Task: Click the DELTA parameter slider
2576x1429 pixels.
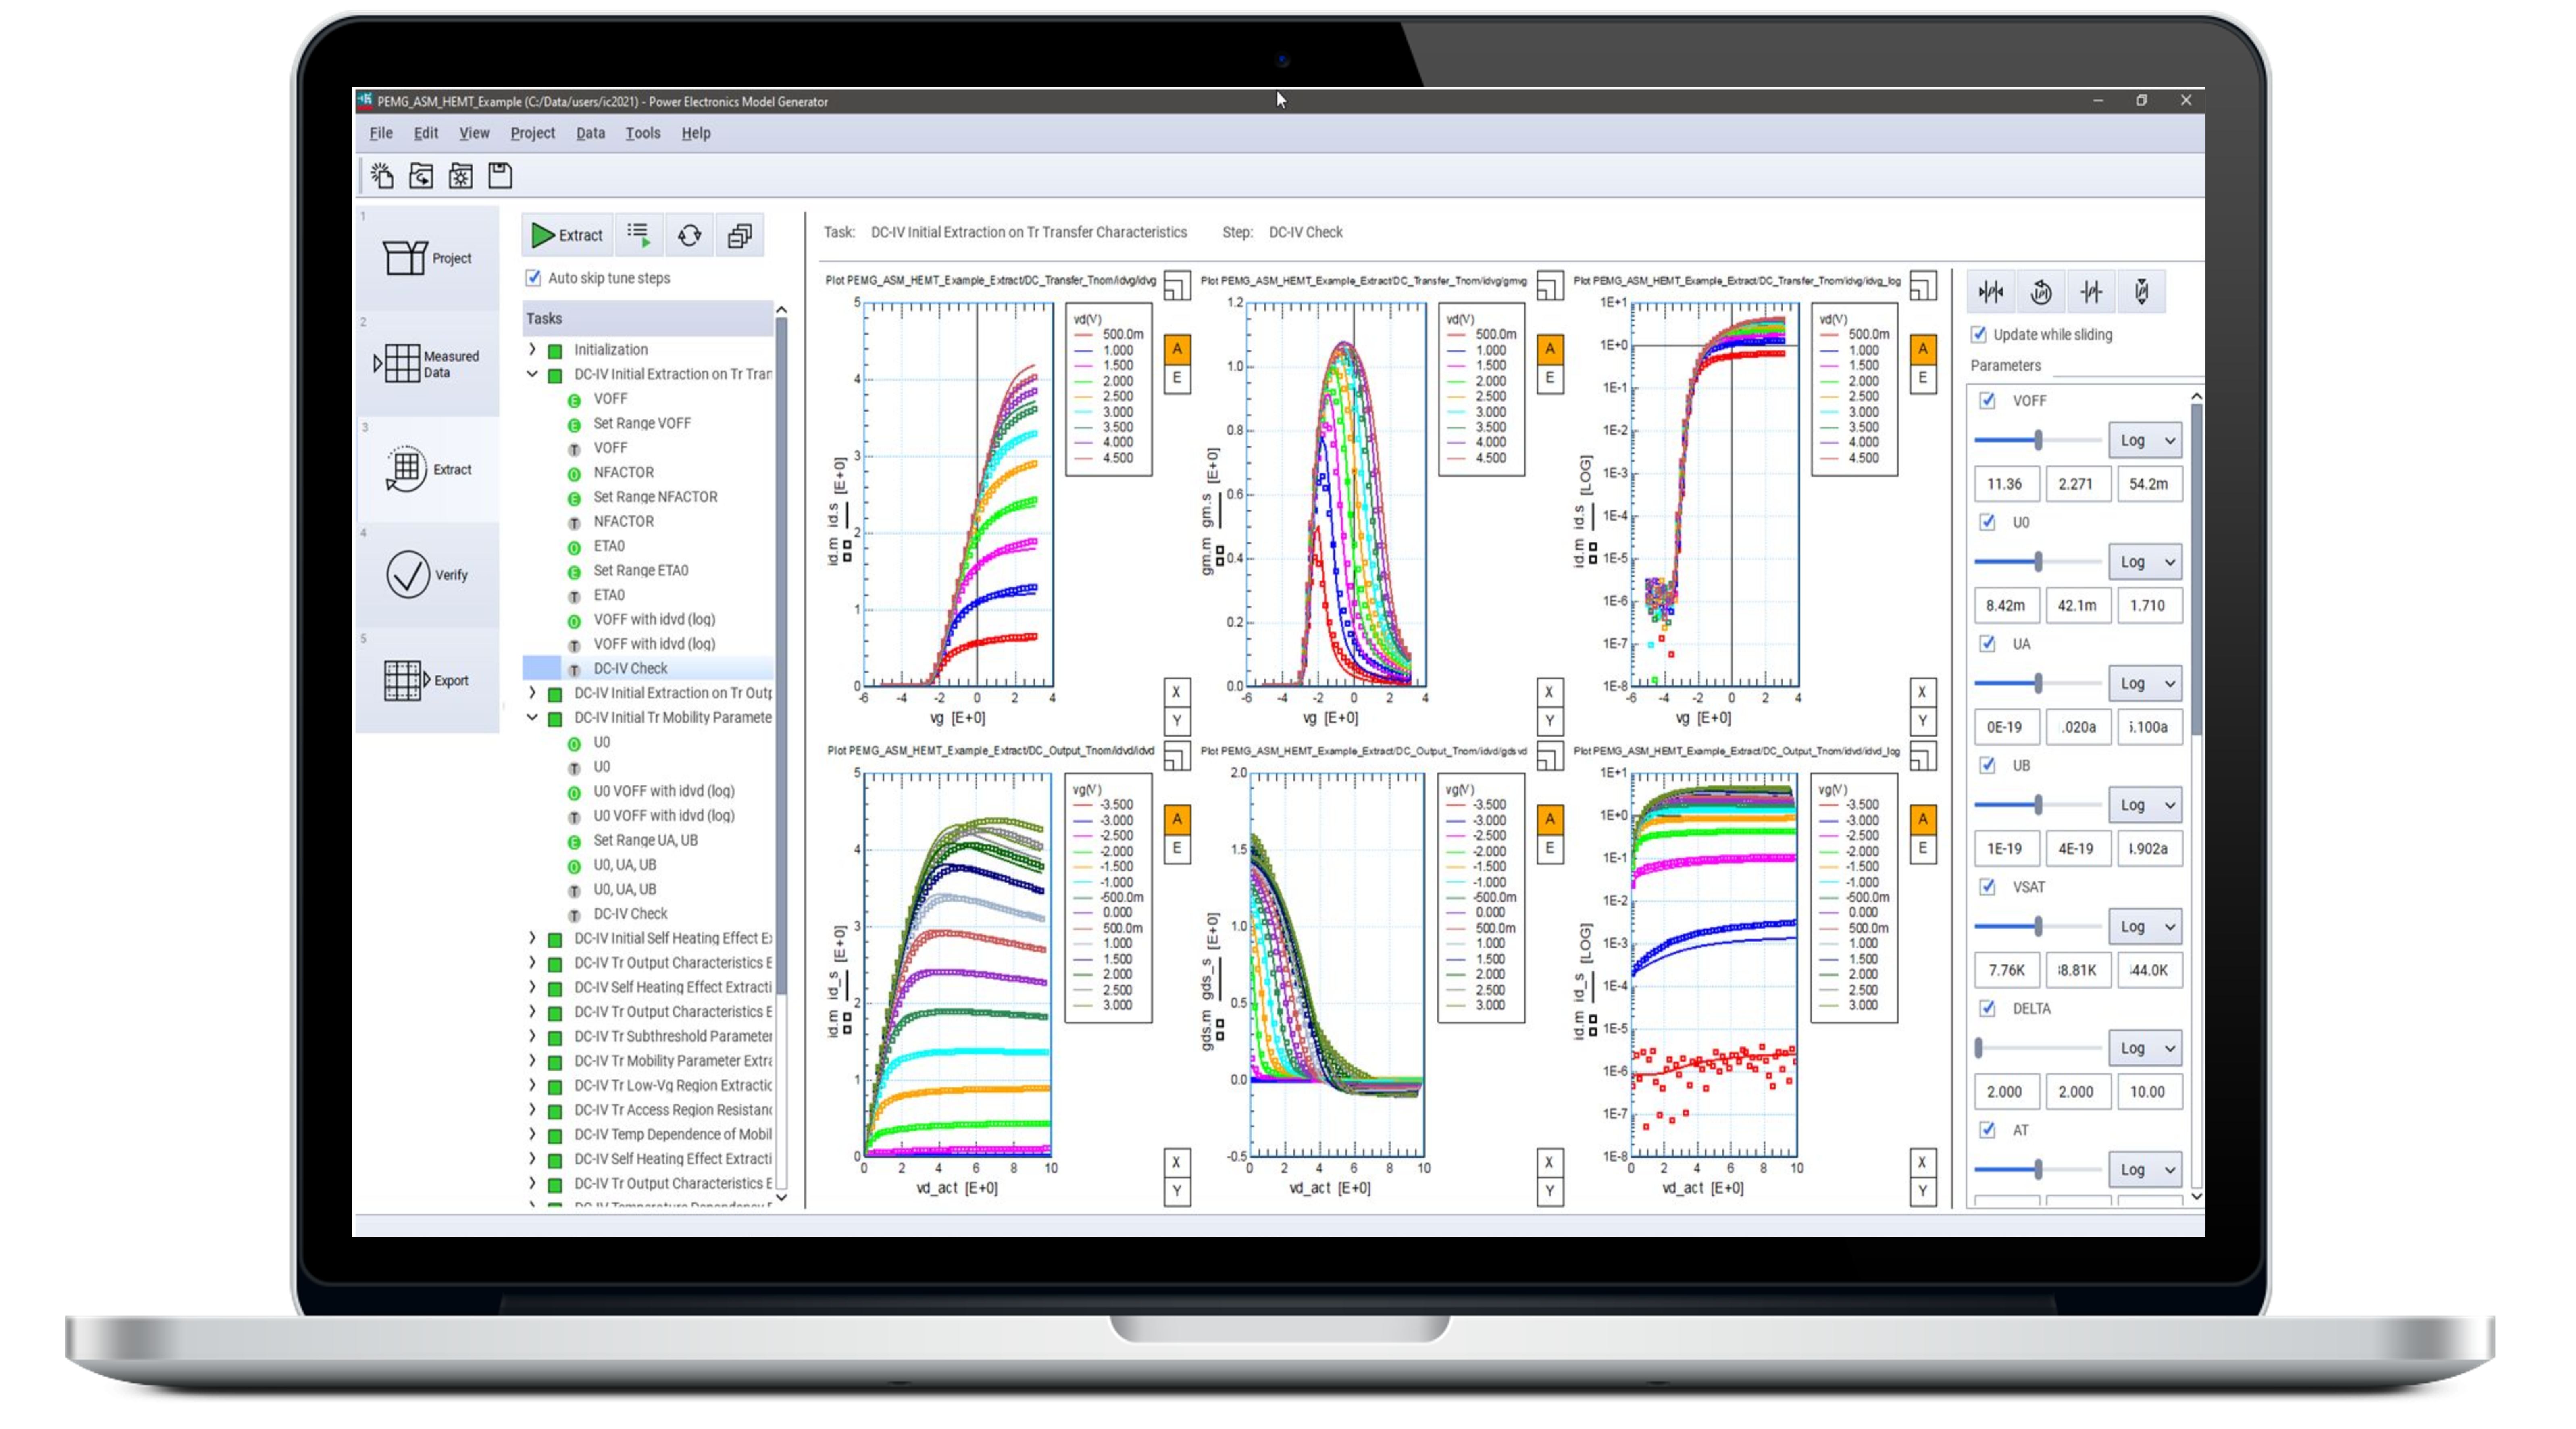Action: click(2038, 1048)
